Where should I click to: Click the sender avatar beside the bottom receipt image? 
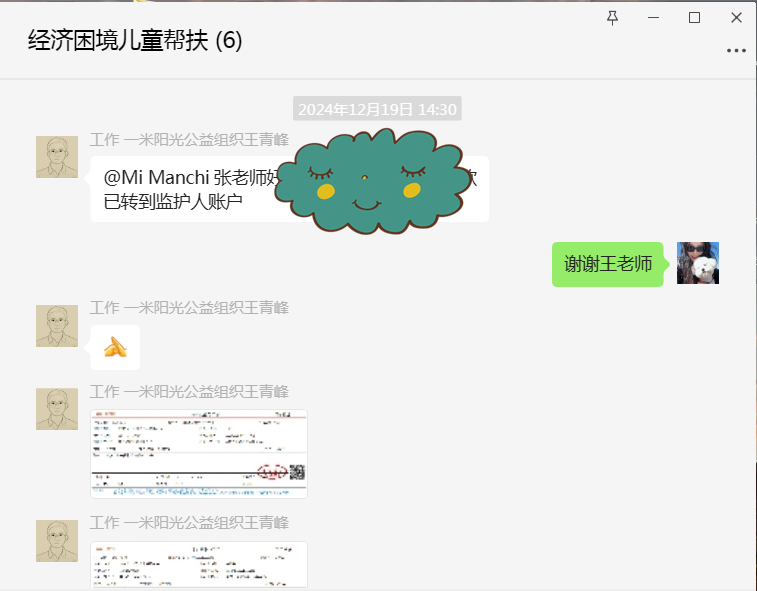[57, 541]
